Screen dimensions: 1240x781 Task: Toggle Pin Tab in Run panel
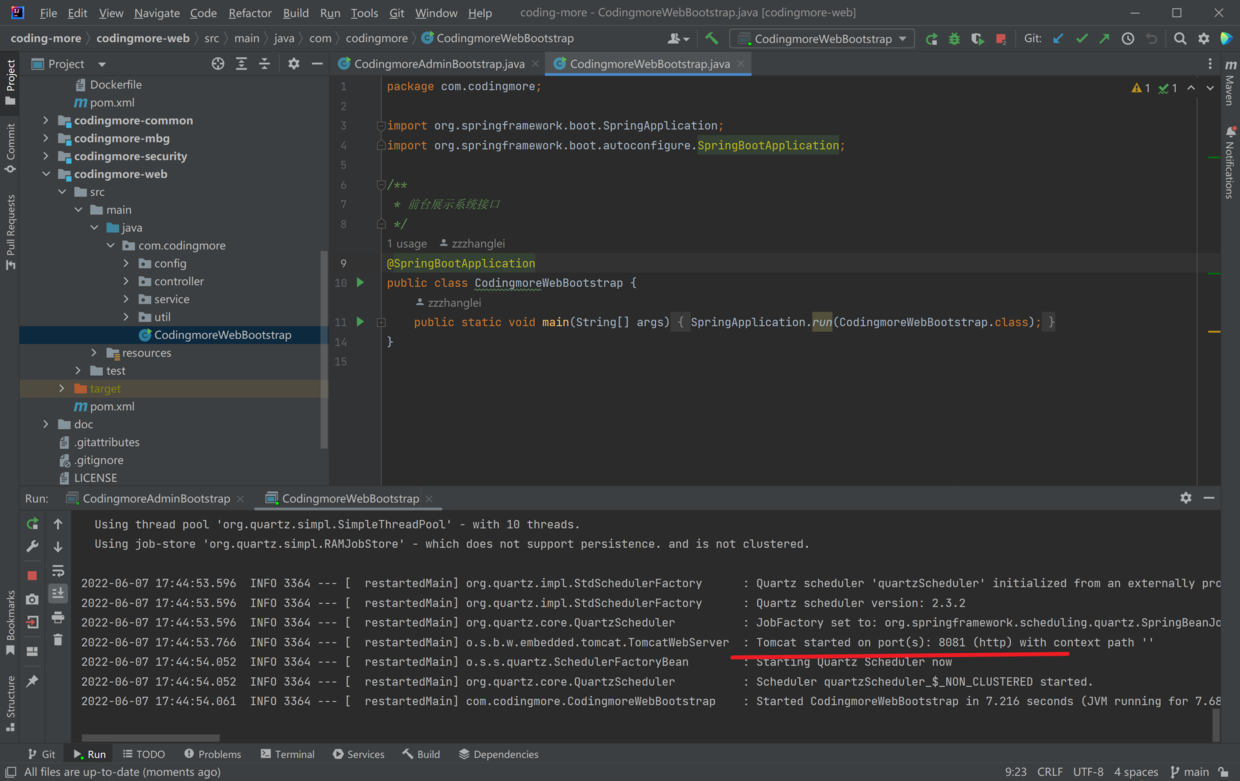click(x=32, y=681)
